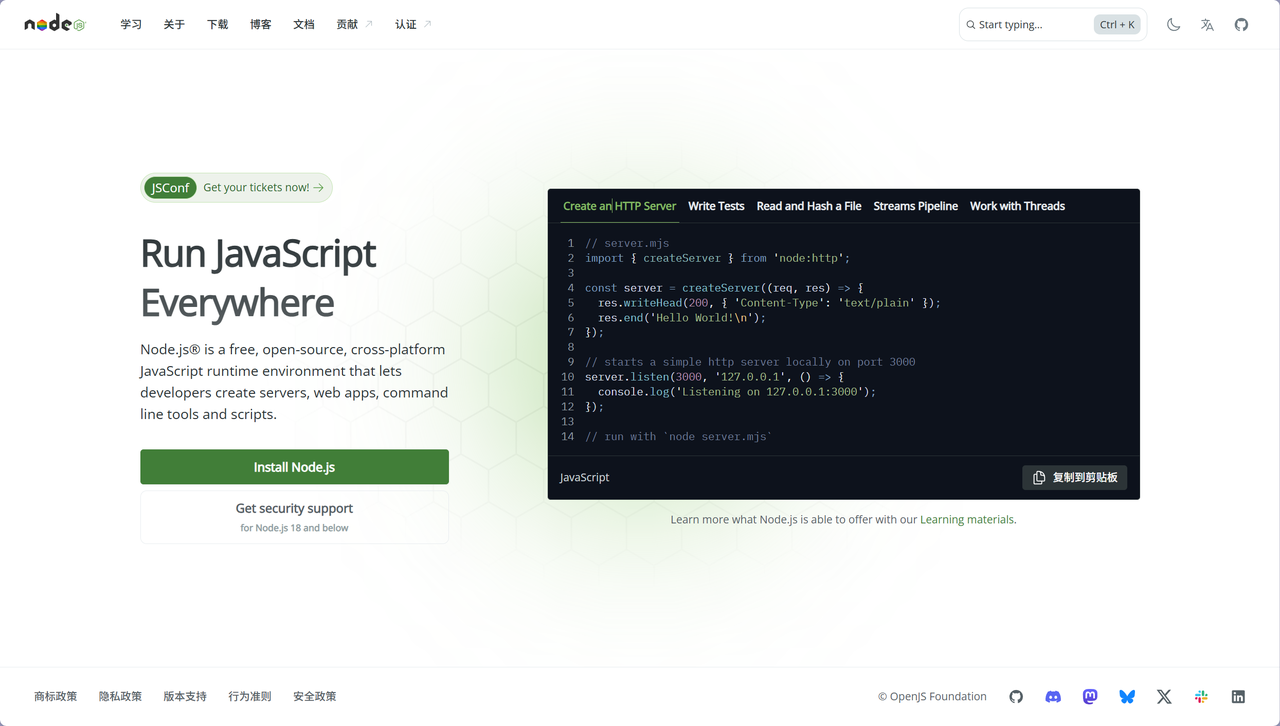Image resolution: width=1280 pixels, height=726 pixels.
Task: Click the GitHub icon in footer
Action: point(1016,697)
